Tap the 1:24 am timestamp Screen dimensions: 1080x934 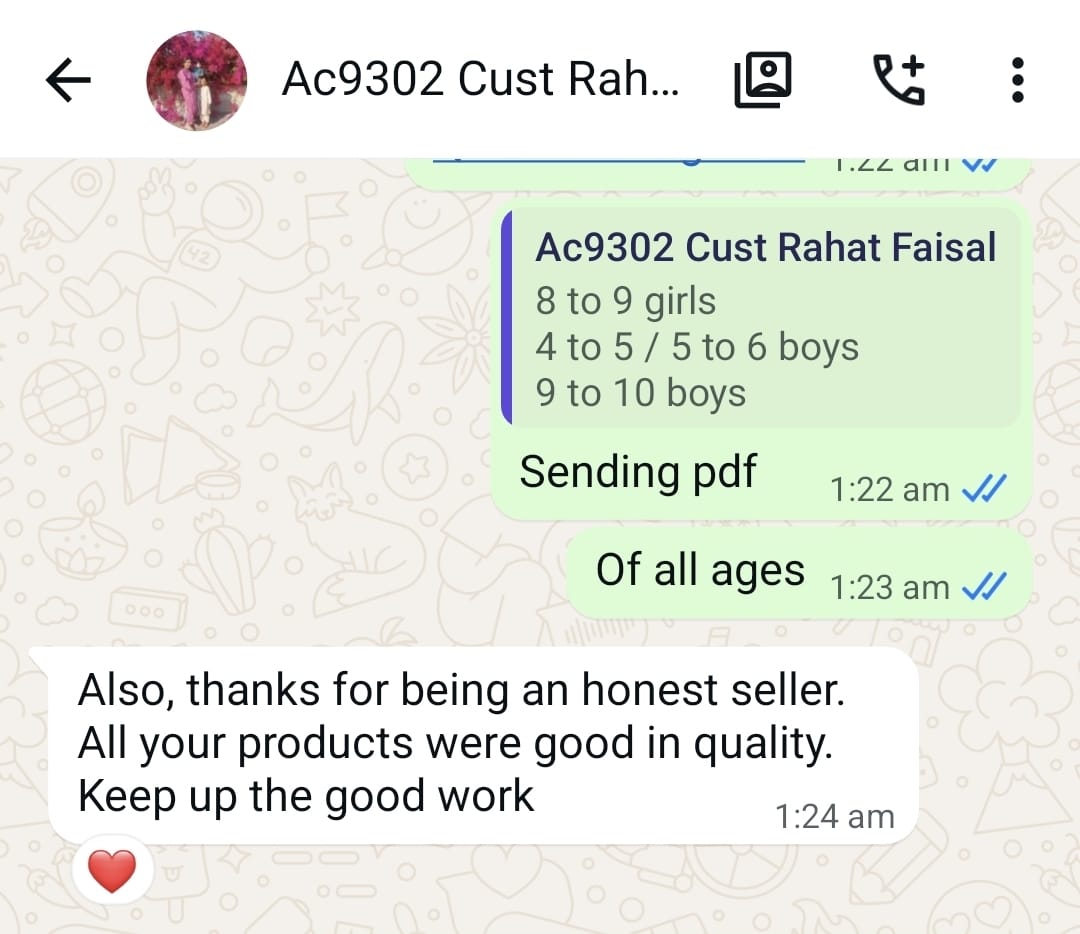834,817
